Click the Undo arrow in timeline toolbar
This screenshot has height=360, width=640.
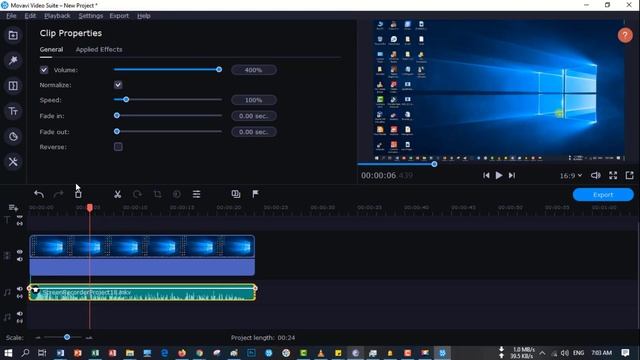[39, 194]
